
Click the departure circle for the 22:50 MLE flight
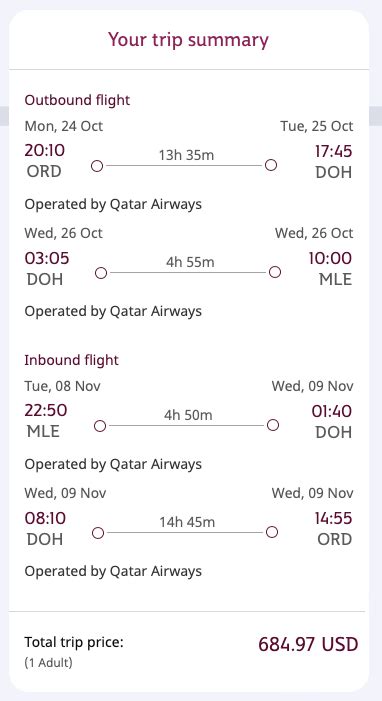[100, 426]
